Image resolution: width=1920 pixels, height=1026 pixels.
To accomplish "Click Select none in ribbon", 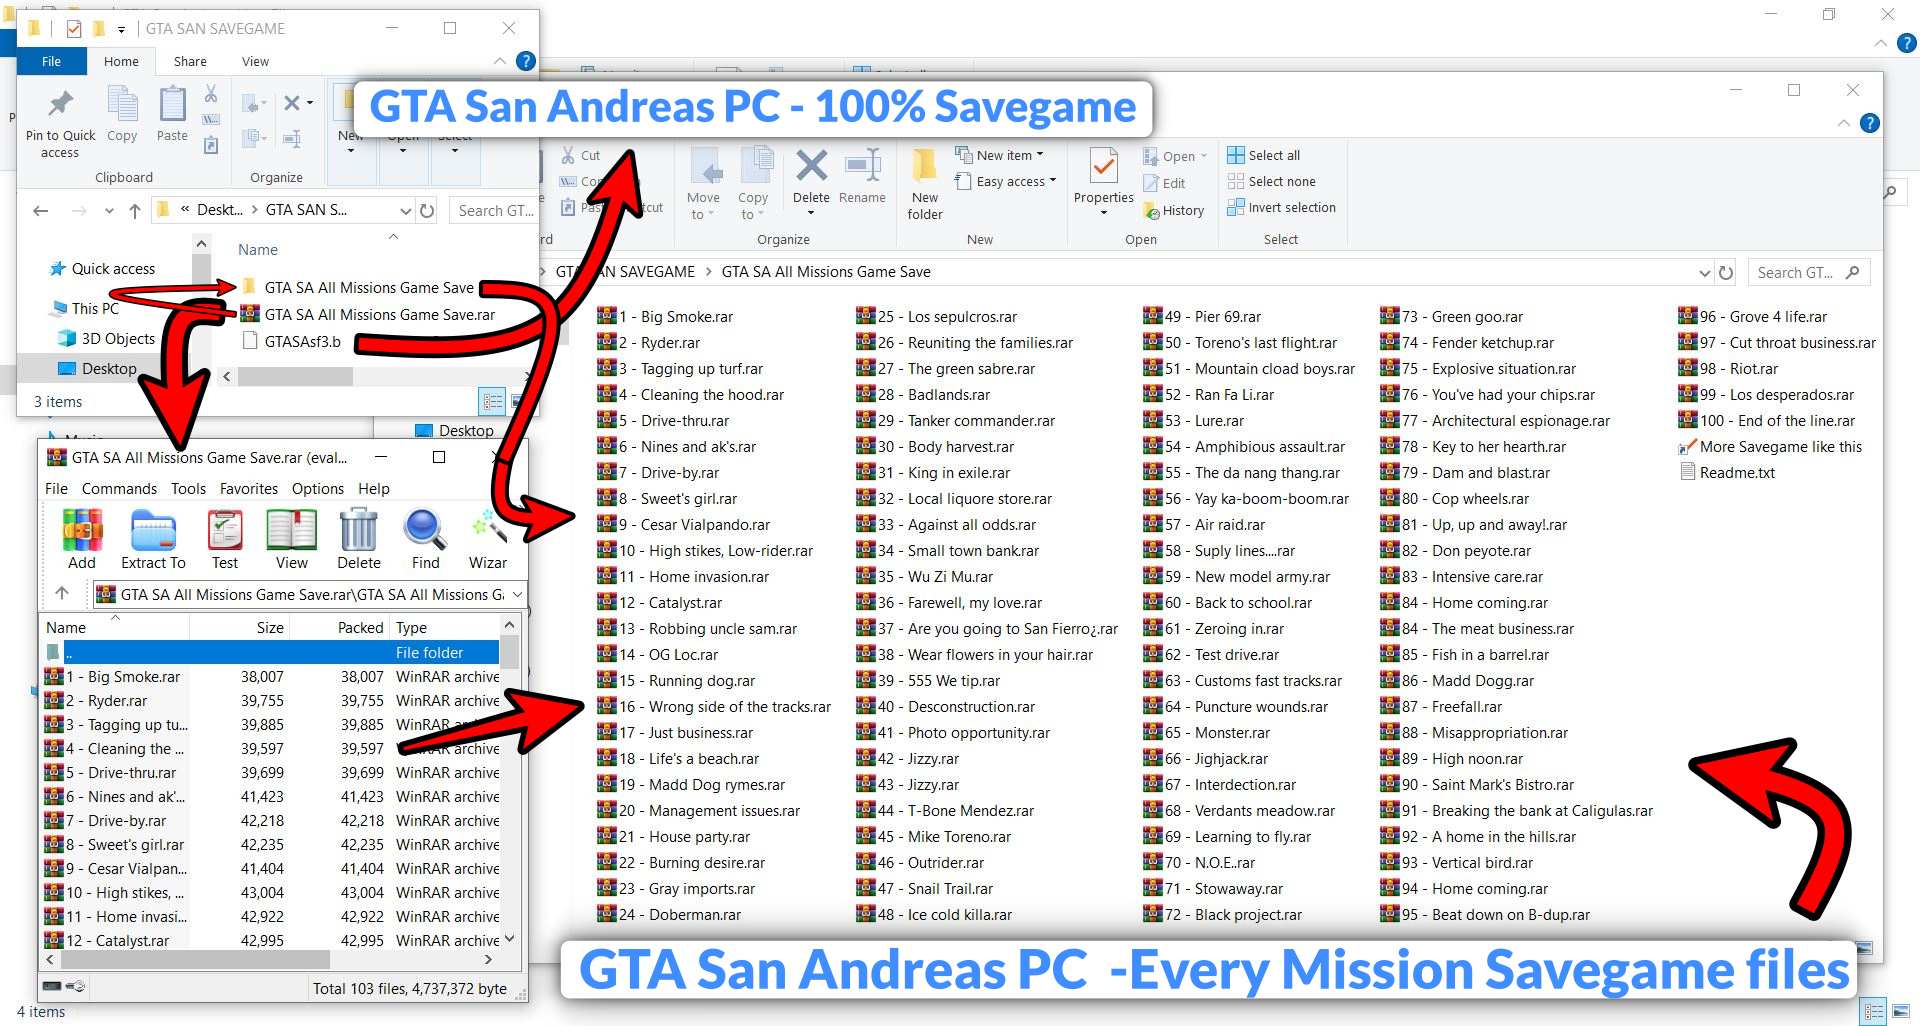I will [x=1272, y=181].
